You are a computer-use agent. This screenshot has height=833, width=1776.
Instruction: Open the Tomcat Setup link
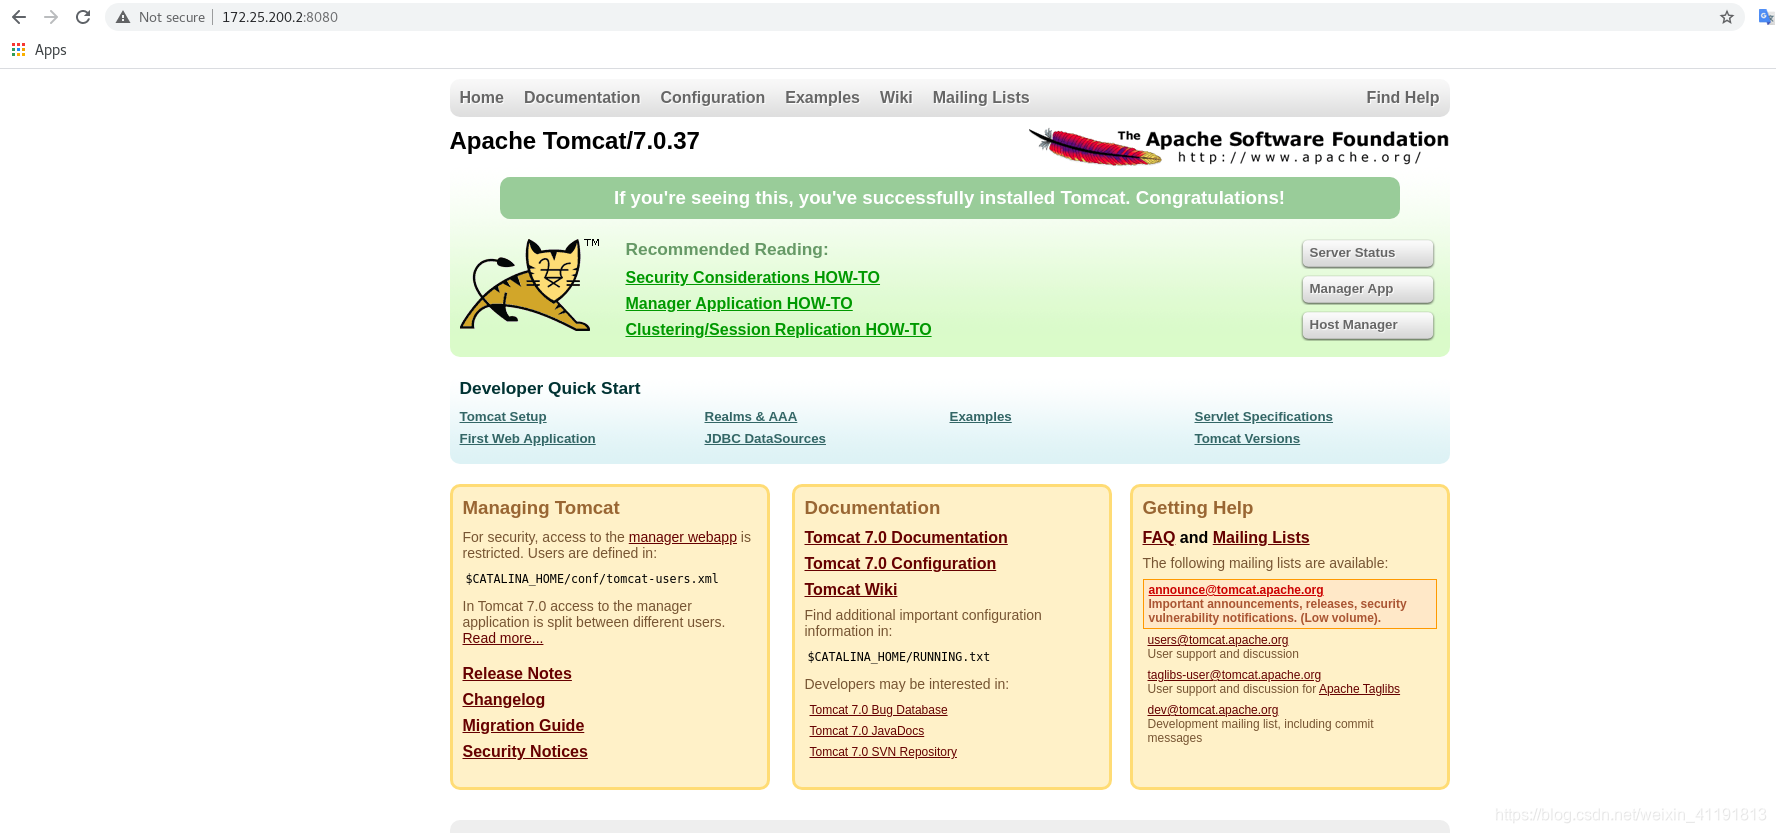503,416
